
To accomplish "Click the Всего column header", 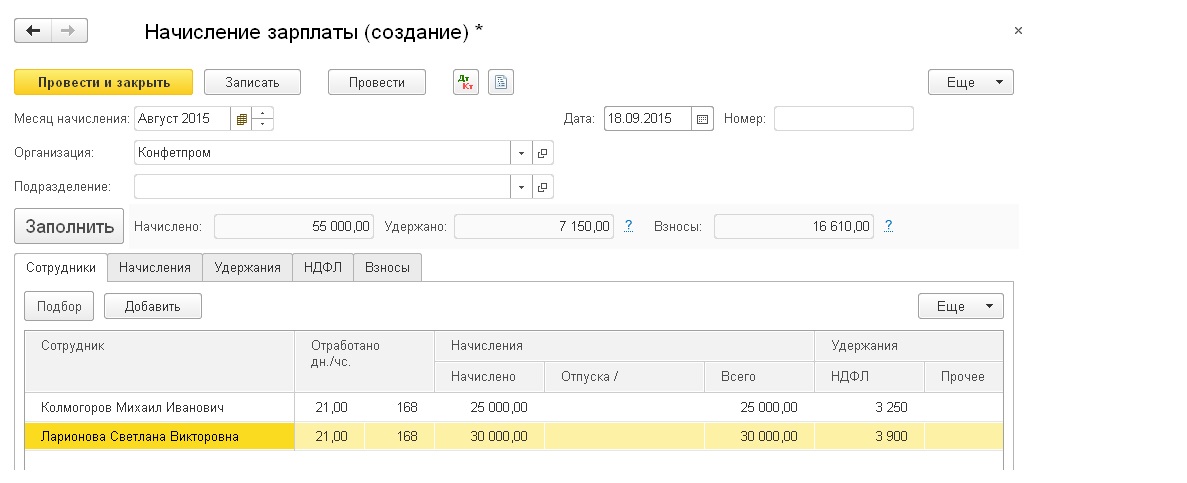I will (759, 376).
